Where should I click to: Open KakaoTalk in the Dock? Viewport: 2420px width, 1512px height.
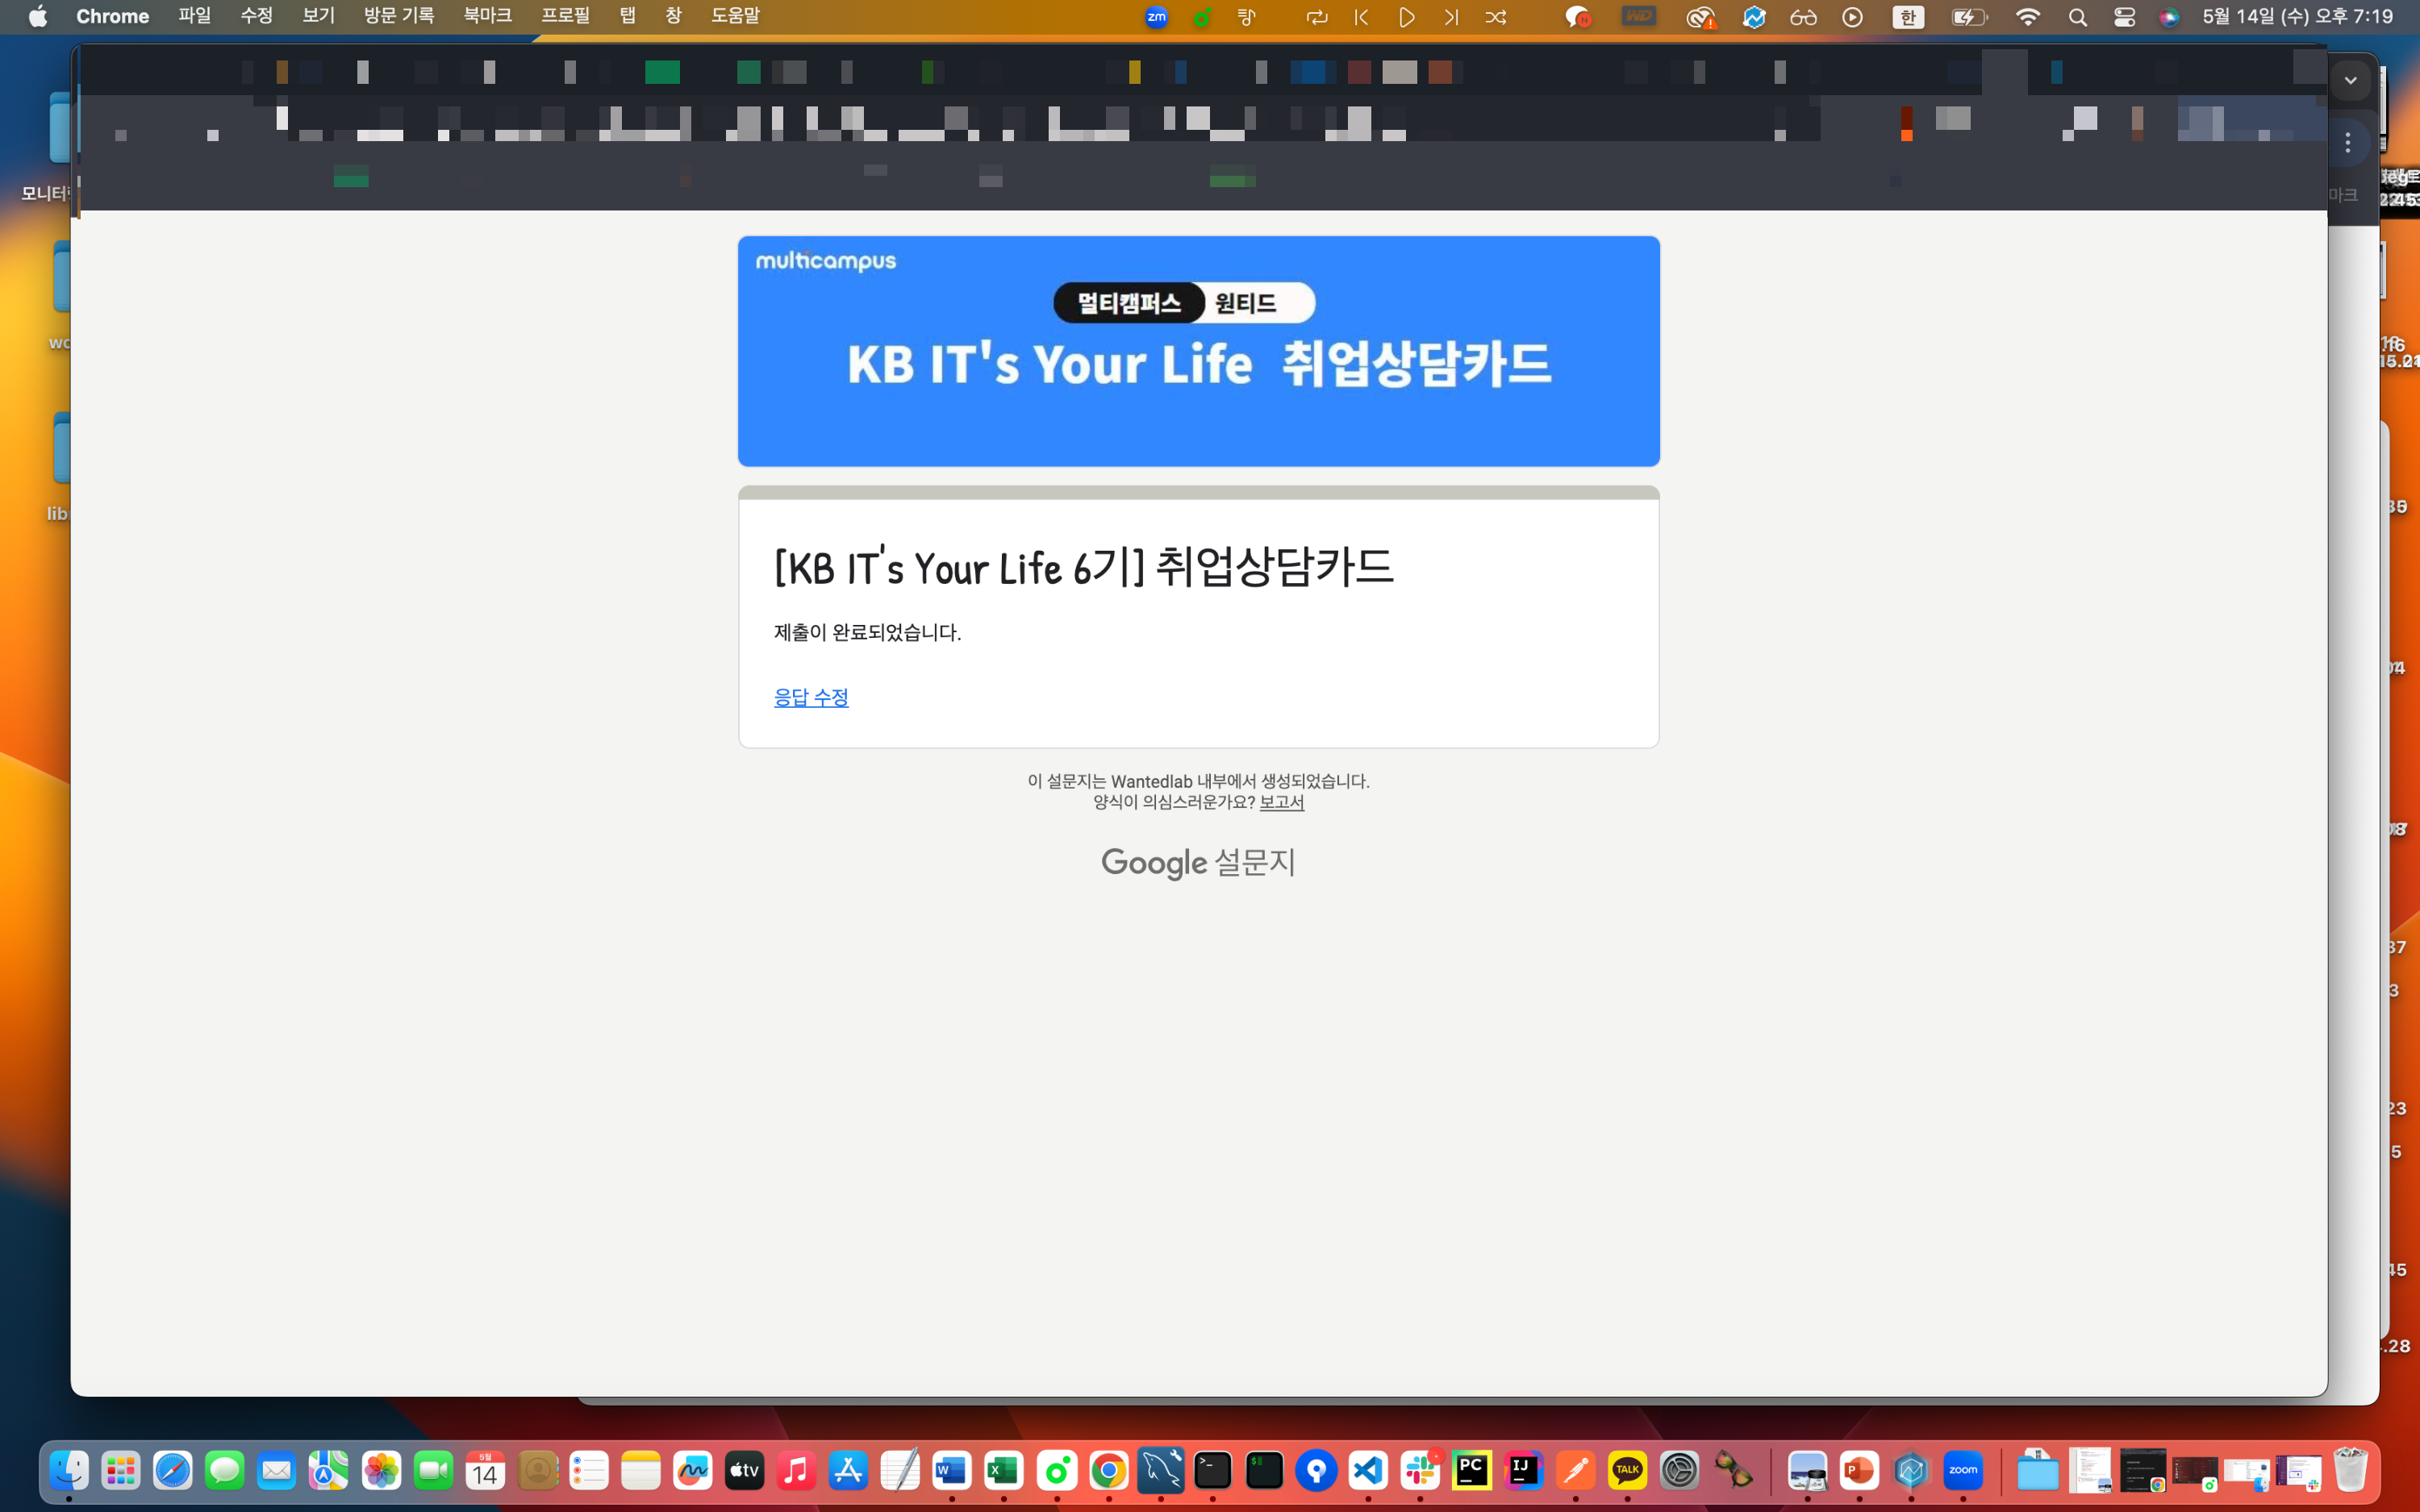click(1628, 1470)
